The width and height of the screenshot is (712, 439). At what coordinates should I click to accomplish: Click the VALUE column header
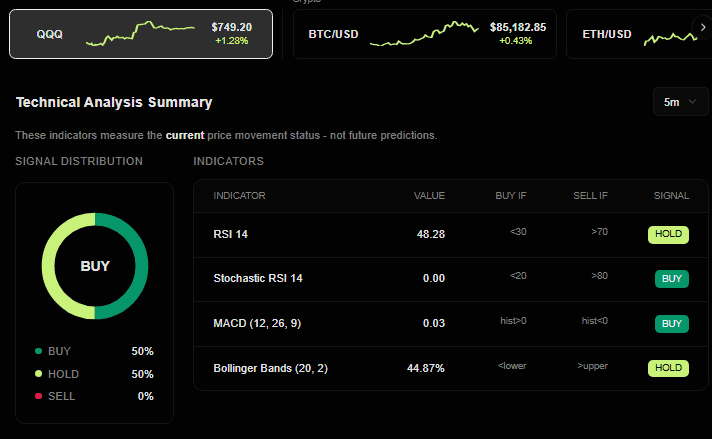pyautogui.click(x=429, y=196)
